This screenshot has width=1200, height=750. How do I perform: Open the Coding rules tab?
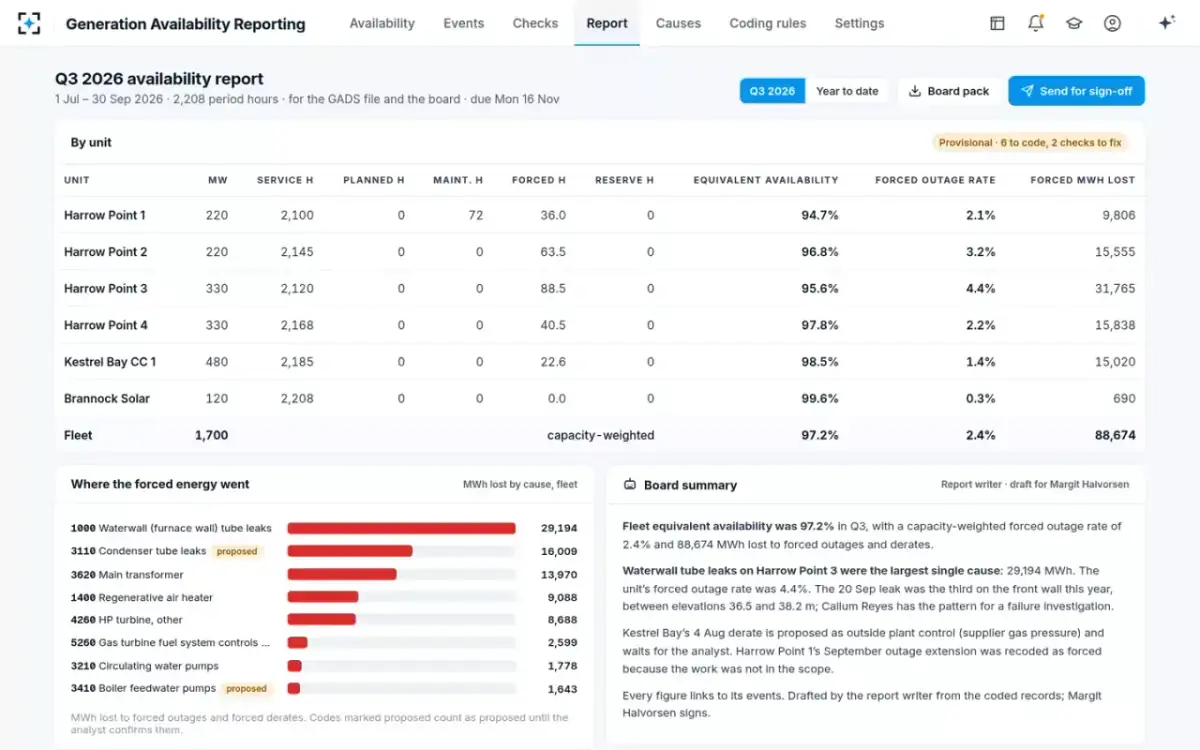click(768, 23)
